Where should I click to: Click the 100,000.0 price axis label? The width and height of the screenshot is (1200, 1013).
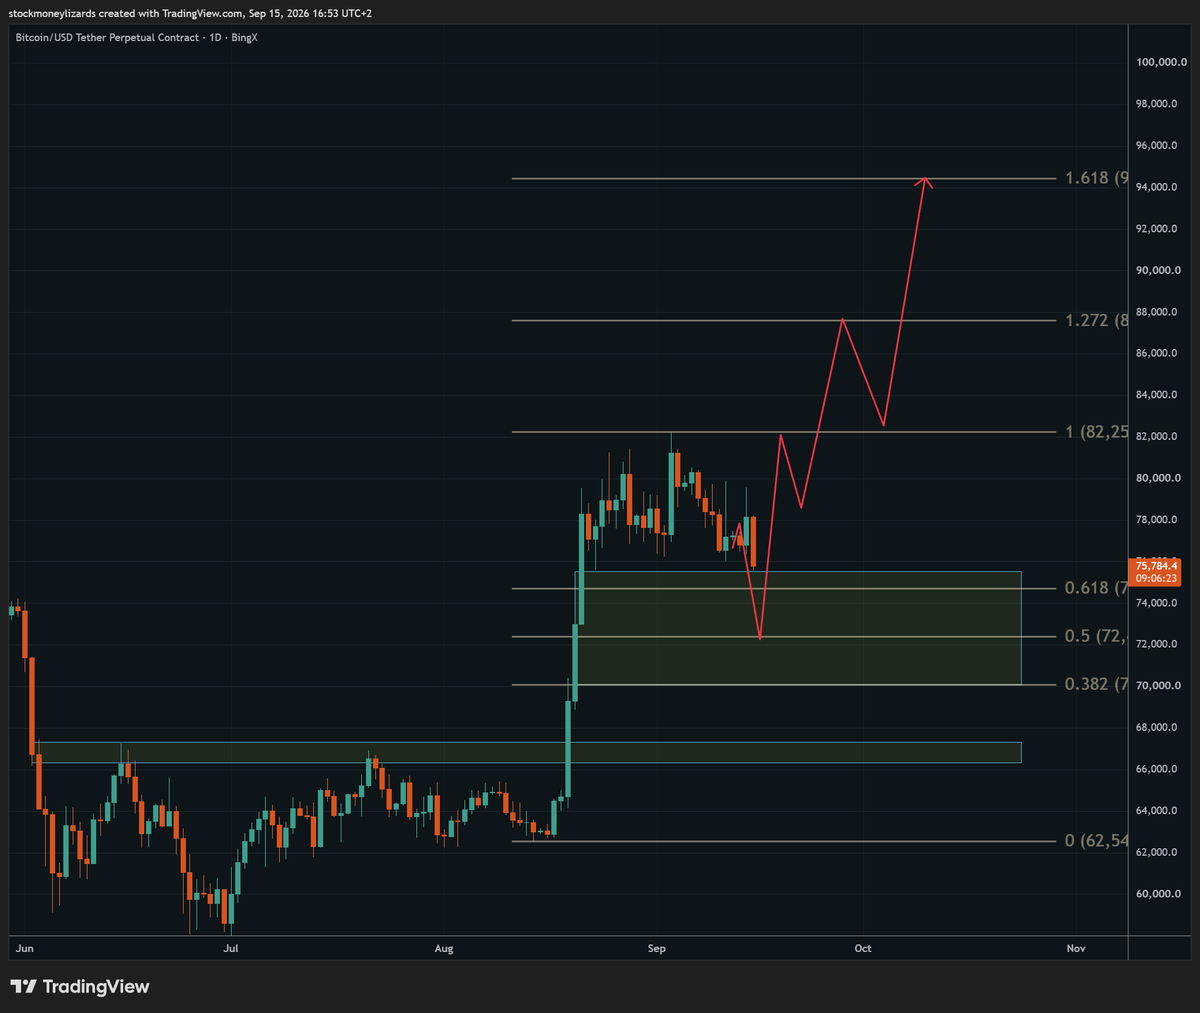pos(1161,62)
